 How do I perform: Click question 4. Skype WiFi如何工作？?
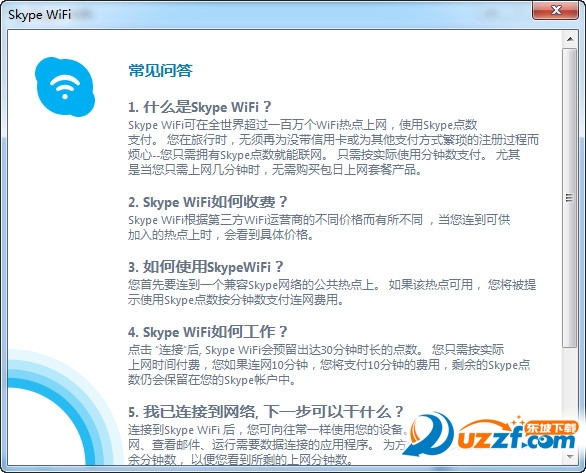(x=208, y=332)
